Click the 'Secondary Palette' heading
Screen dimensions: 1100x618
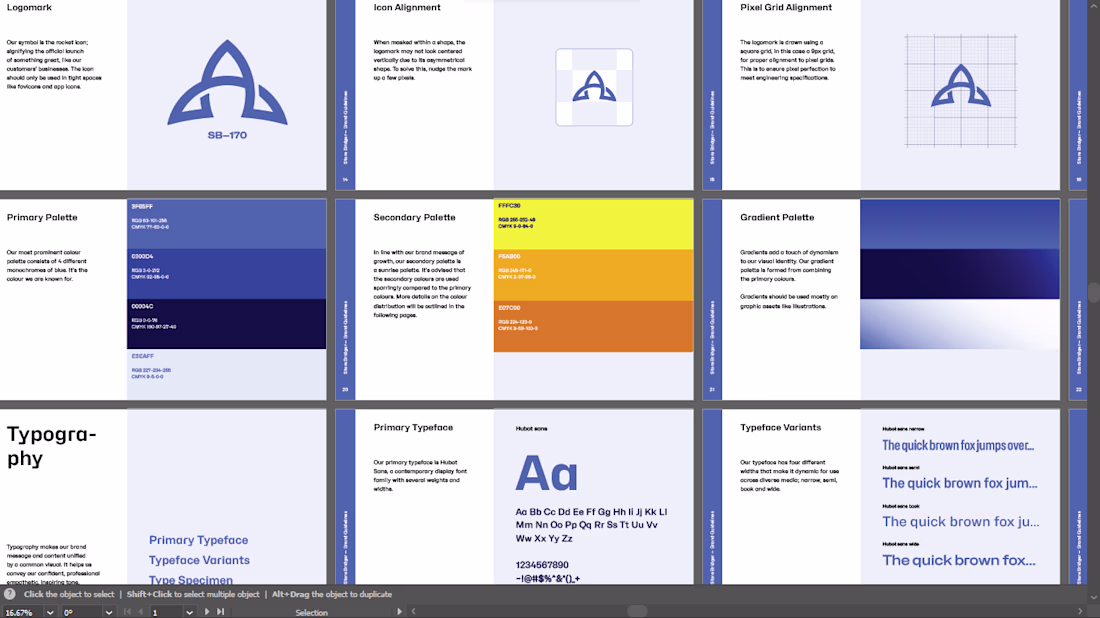coord(415,217)
